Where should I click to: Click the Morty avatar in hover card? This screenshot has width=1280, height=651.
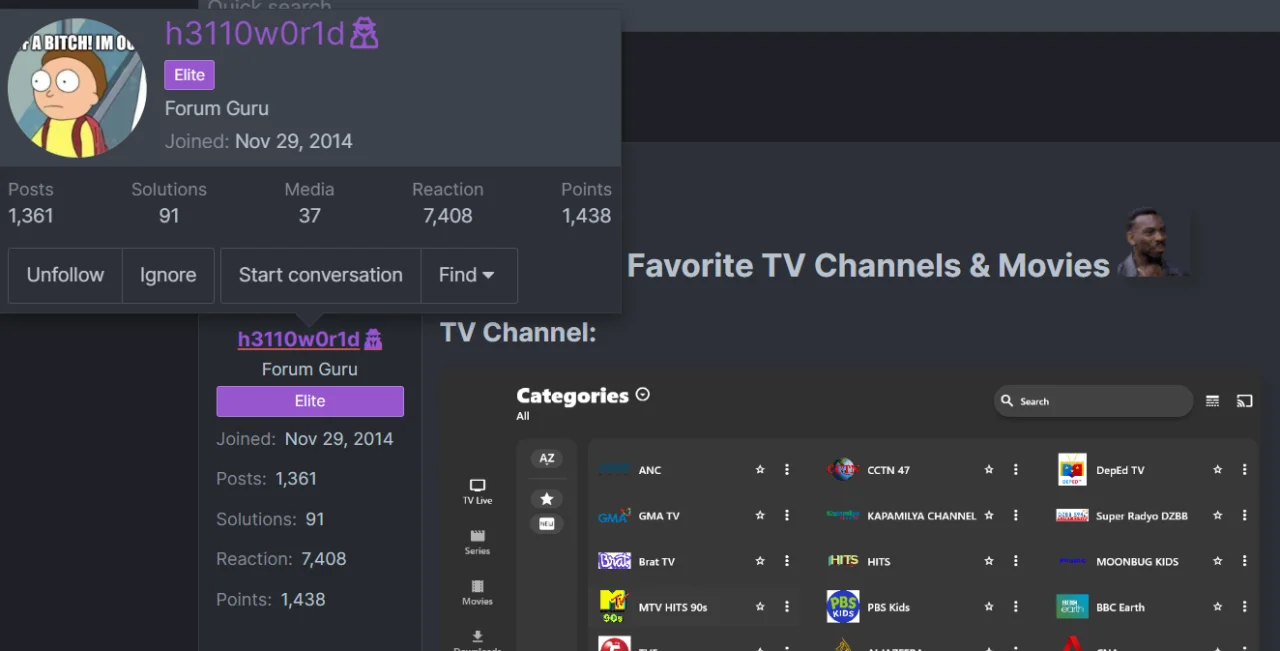[x=77, y=88]
